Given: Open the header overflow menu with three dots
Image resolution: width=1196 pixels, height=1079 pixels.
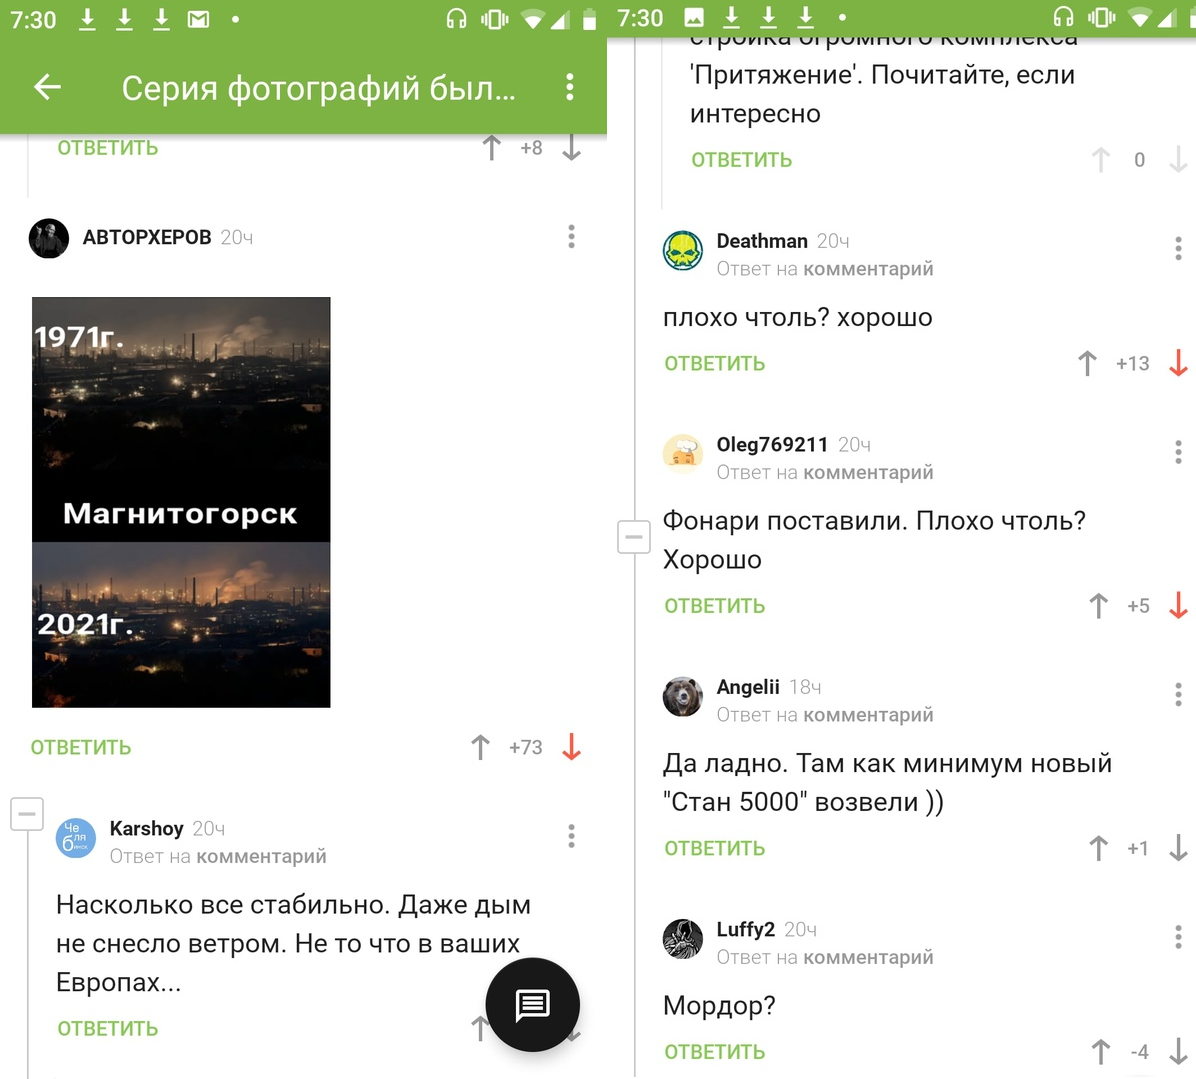Looking at the screenshot, I should coord(570,87).
